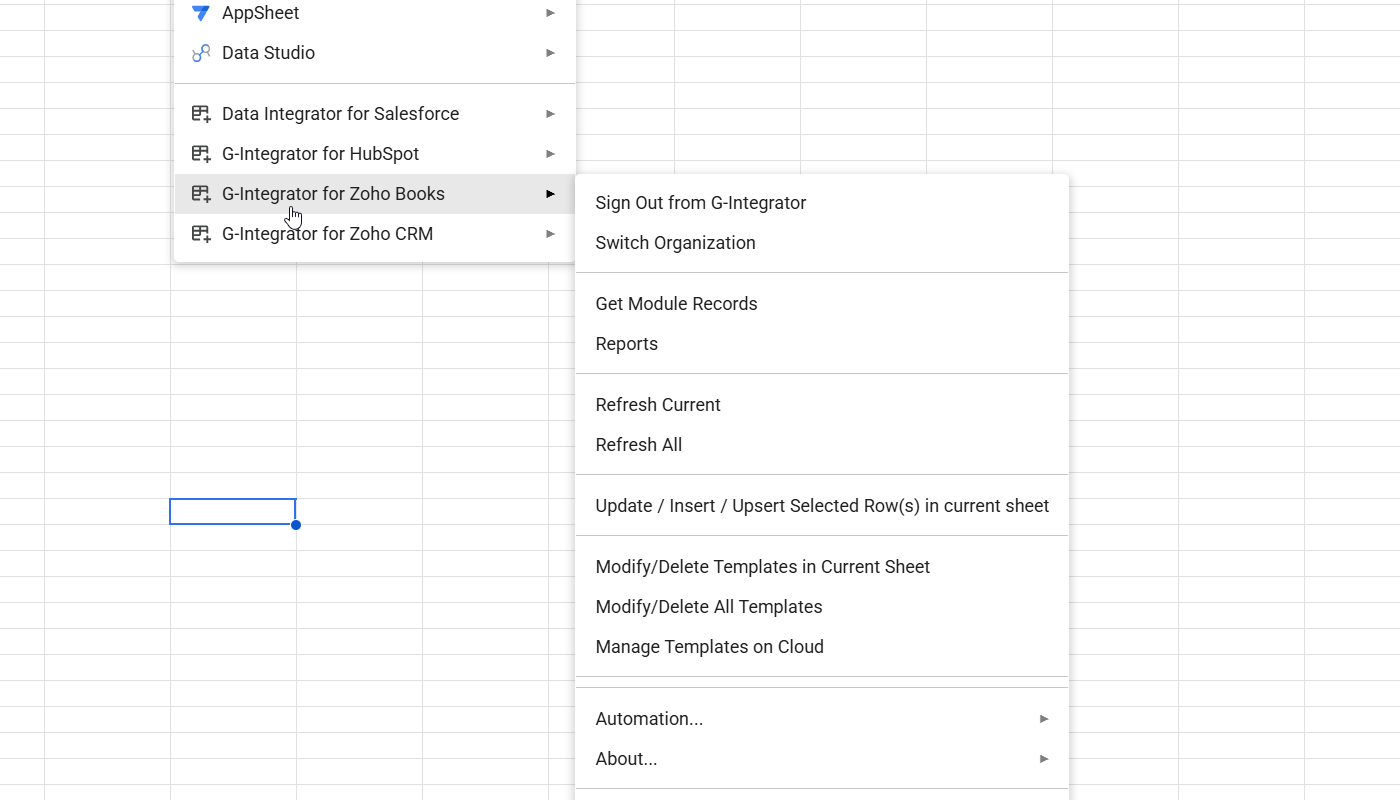This screenshot has width=1400, height=800.
Task: Click the G-Integrator for Zoho CRM add-on icon
Action: pos(201,234)
